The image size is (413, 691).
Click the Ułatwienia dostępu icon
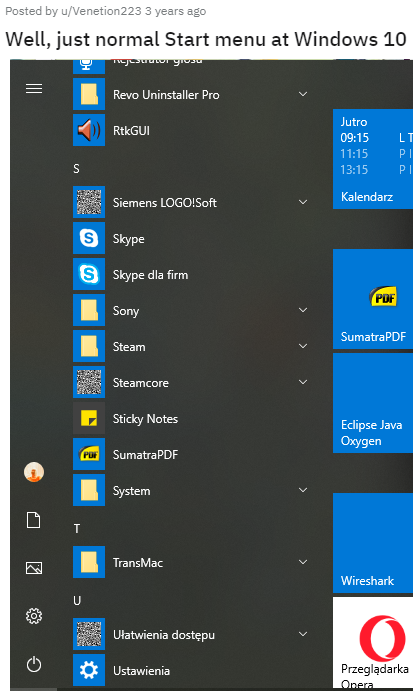[x=89, y=634]
